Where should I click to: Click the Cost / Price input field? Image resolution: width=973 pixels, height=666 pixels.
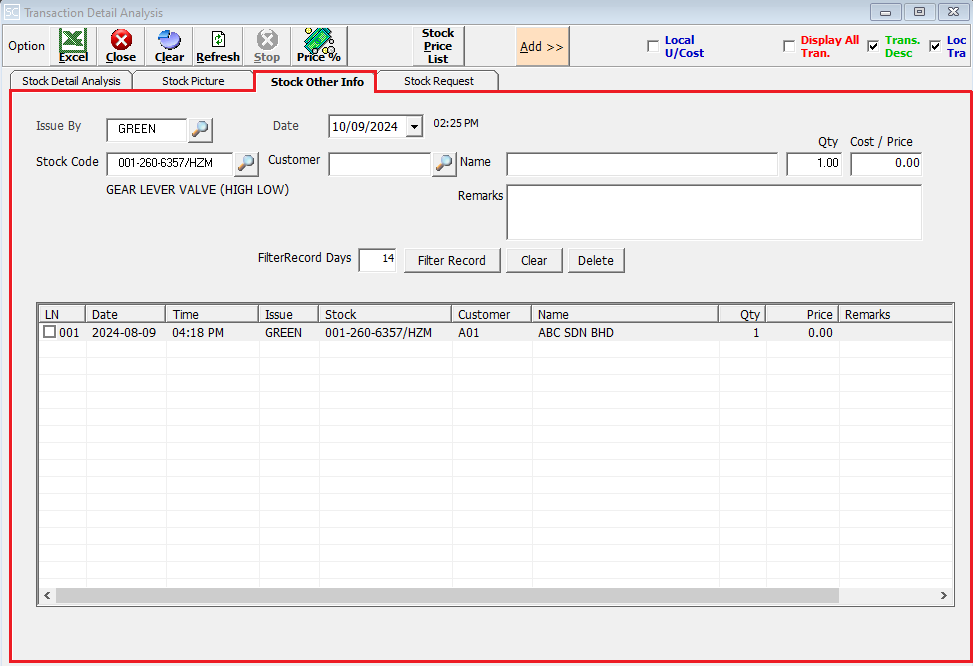886,164
